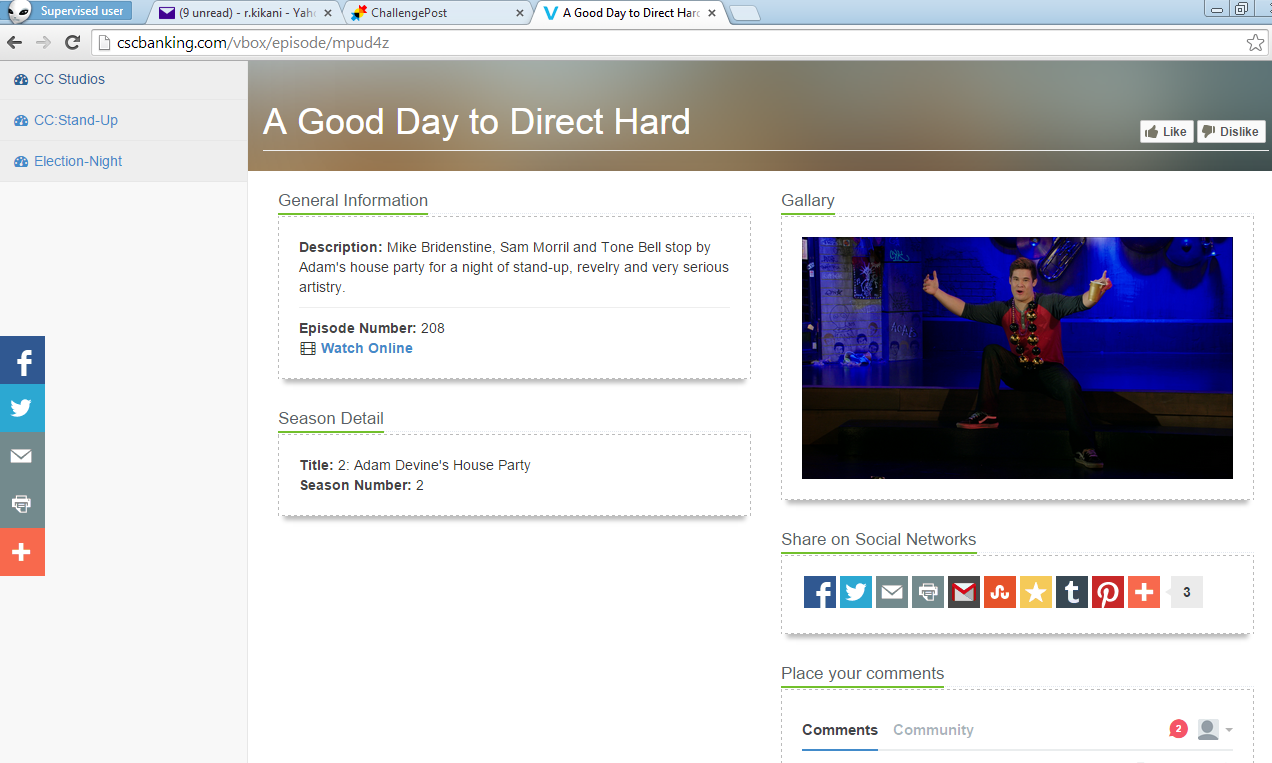Click the page title A Good Day to Direct Hard

[x=477, y=121]
